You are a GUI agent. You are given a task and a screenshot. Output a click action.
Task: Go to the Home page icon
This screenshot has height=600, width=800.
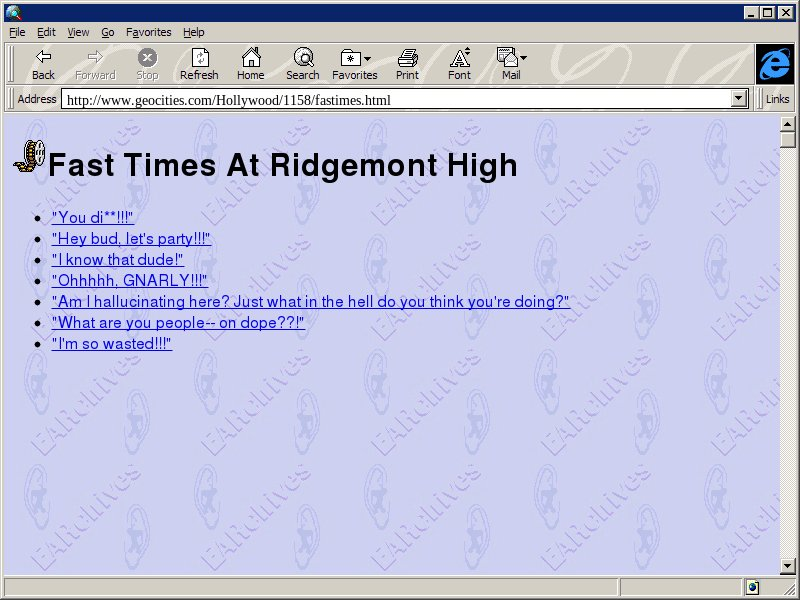(250, 58)
